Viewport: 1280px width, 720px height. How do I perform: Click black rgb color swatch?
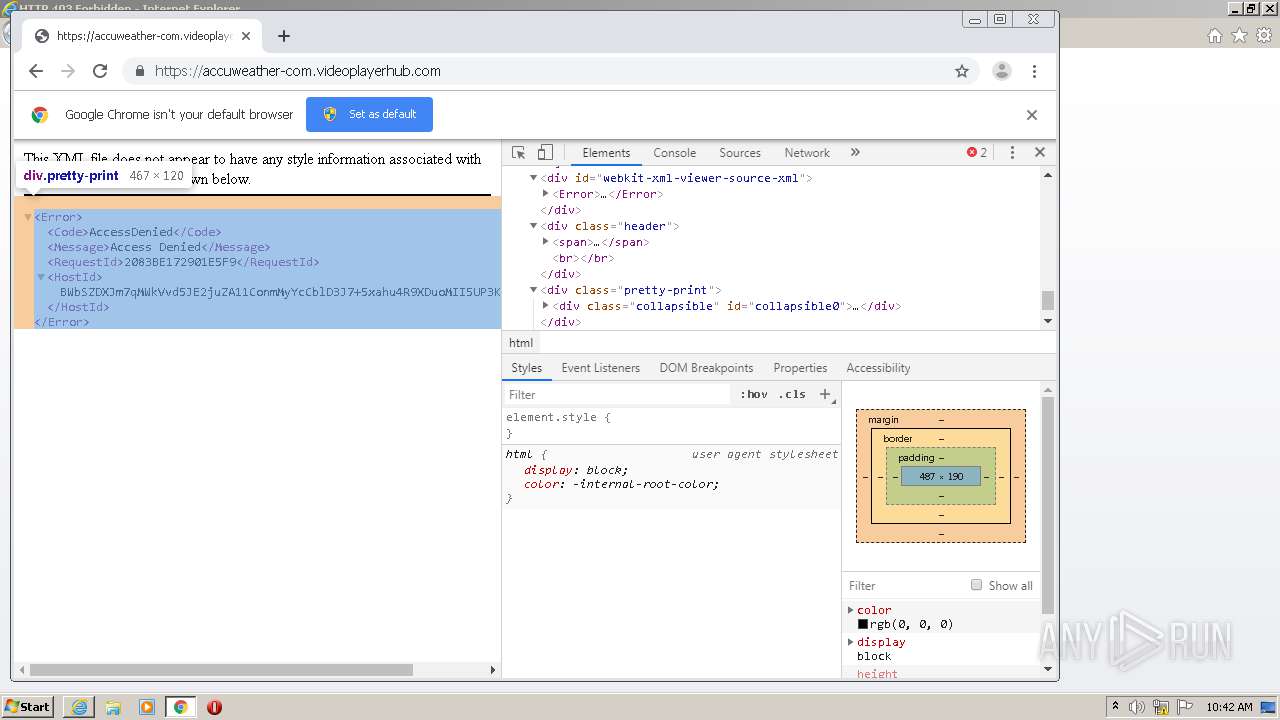[863, 624]
